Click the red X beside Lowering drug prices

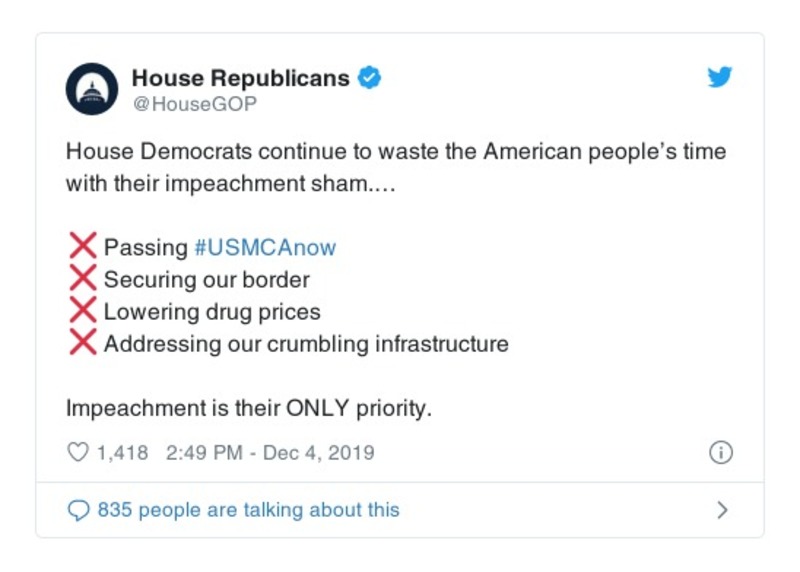pos(82,311)
